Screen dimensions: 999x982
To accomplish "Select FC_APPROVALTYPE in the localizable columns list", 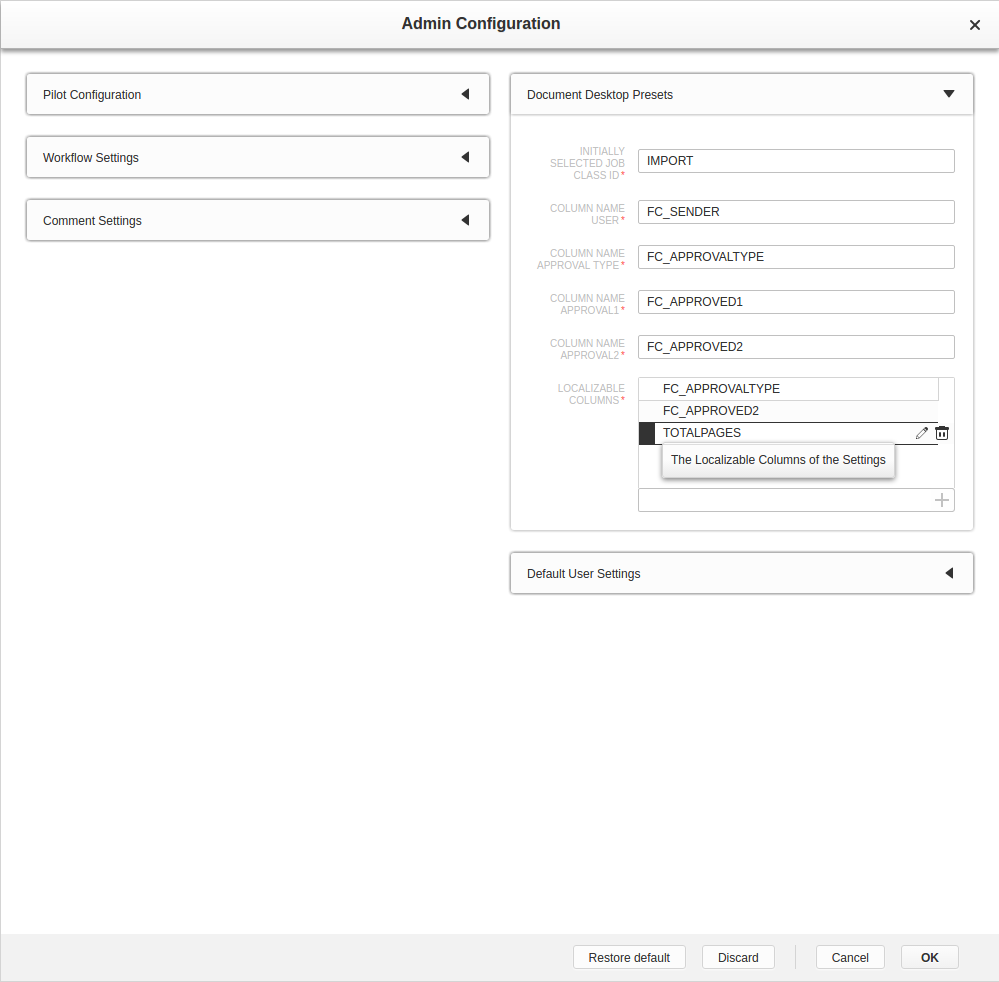I will tap(788, 389).
